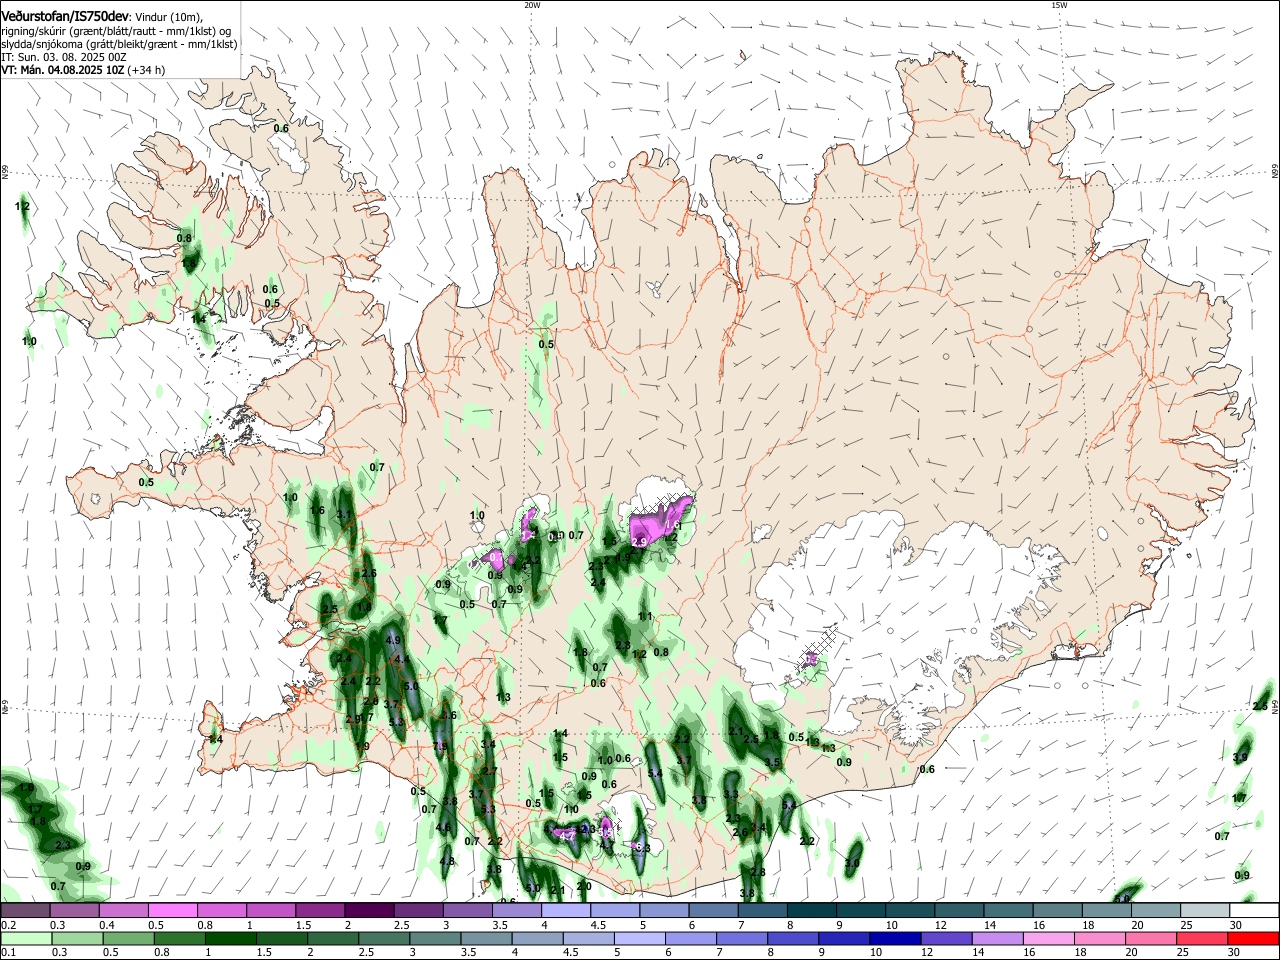
Task: Click the '0.1' label in the lower legend row
Action: (8, 953)
